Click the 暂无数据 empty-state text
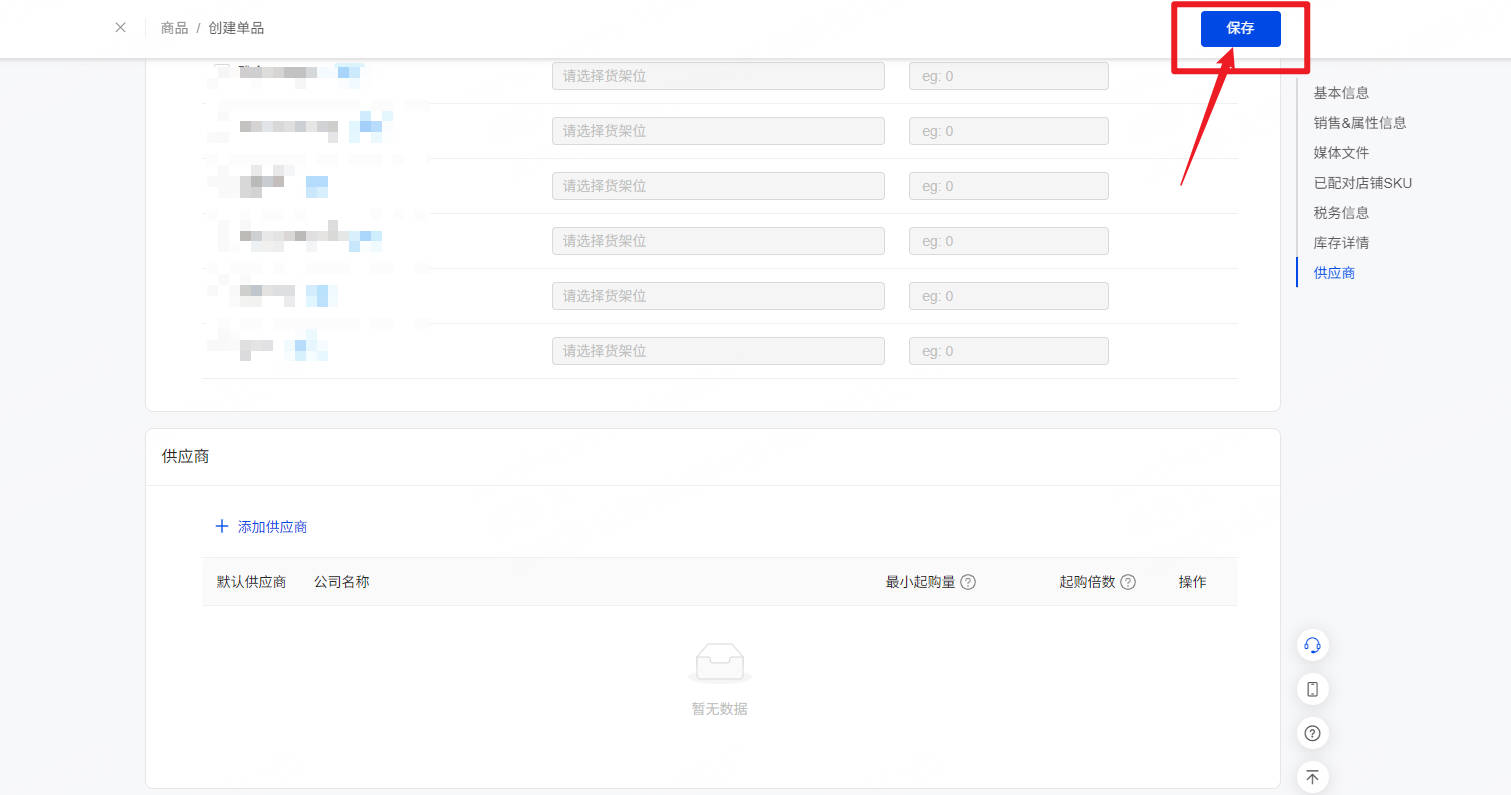 click(x=719, y=709)
